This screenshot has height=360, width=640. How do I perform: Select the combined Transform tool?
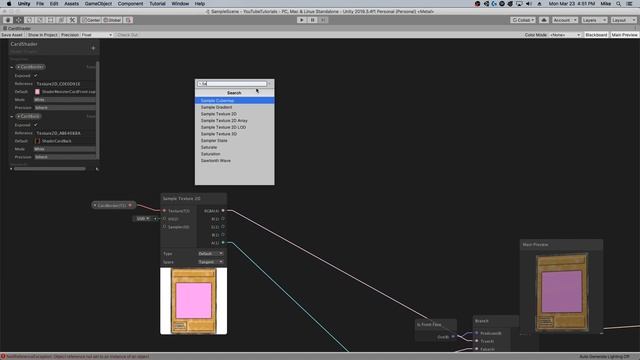pyautogui.click(x=61, y=20)
